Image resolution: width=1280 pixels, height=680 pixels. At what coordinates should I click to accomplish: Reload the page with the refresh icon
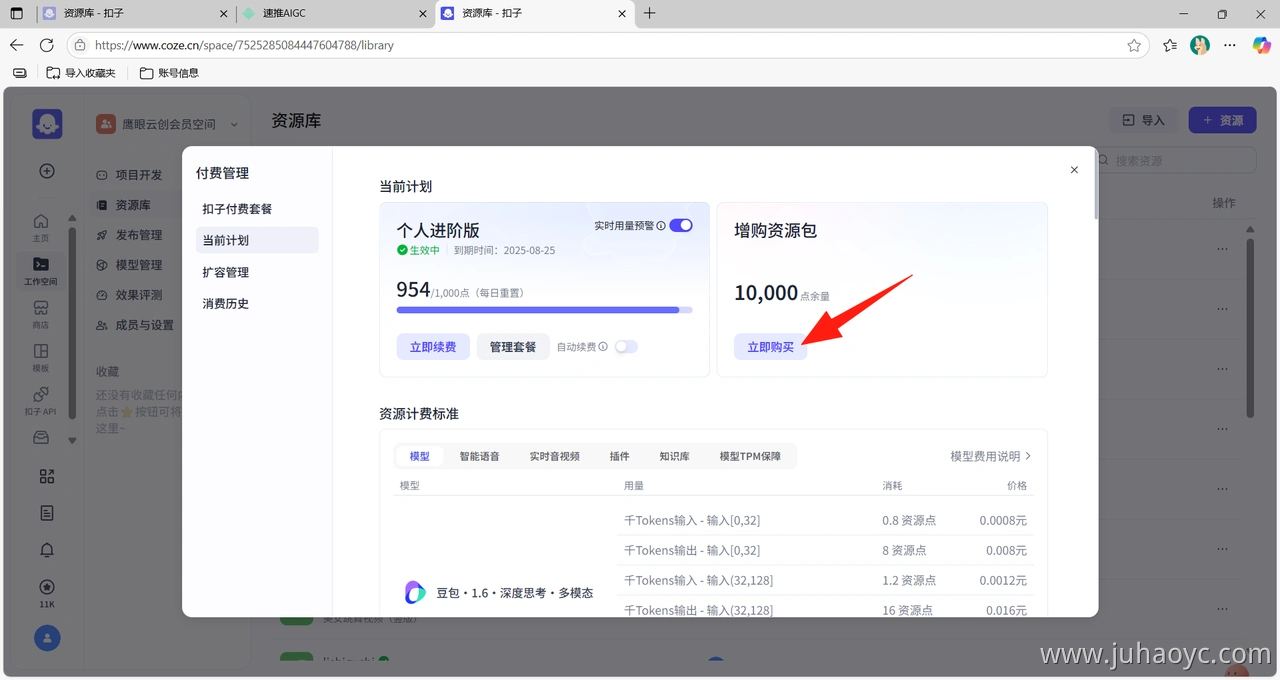point(46,45)
